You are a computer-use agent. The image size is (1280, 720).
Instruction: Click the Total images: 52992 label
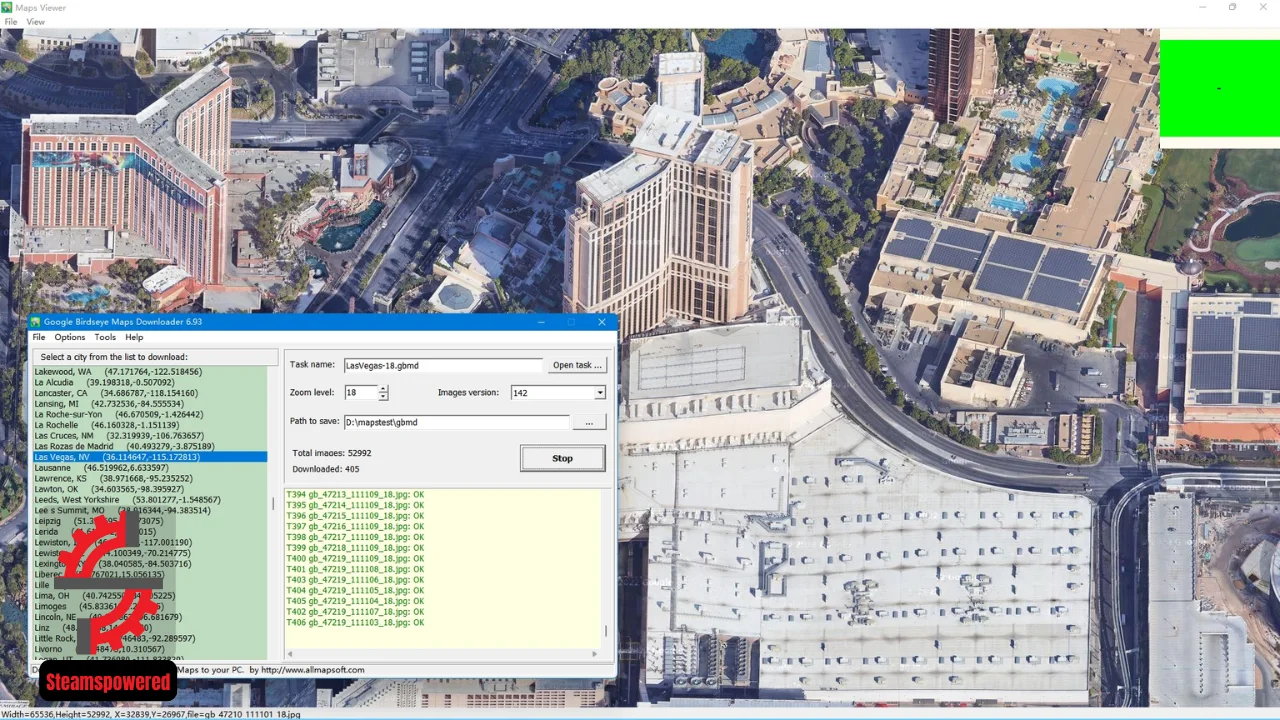(x=331, y=453)
